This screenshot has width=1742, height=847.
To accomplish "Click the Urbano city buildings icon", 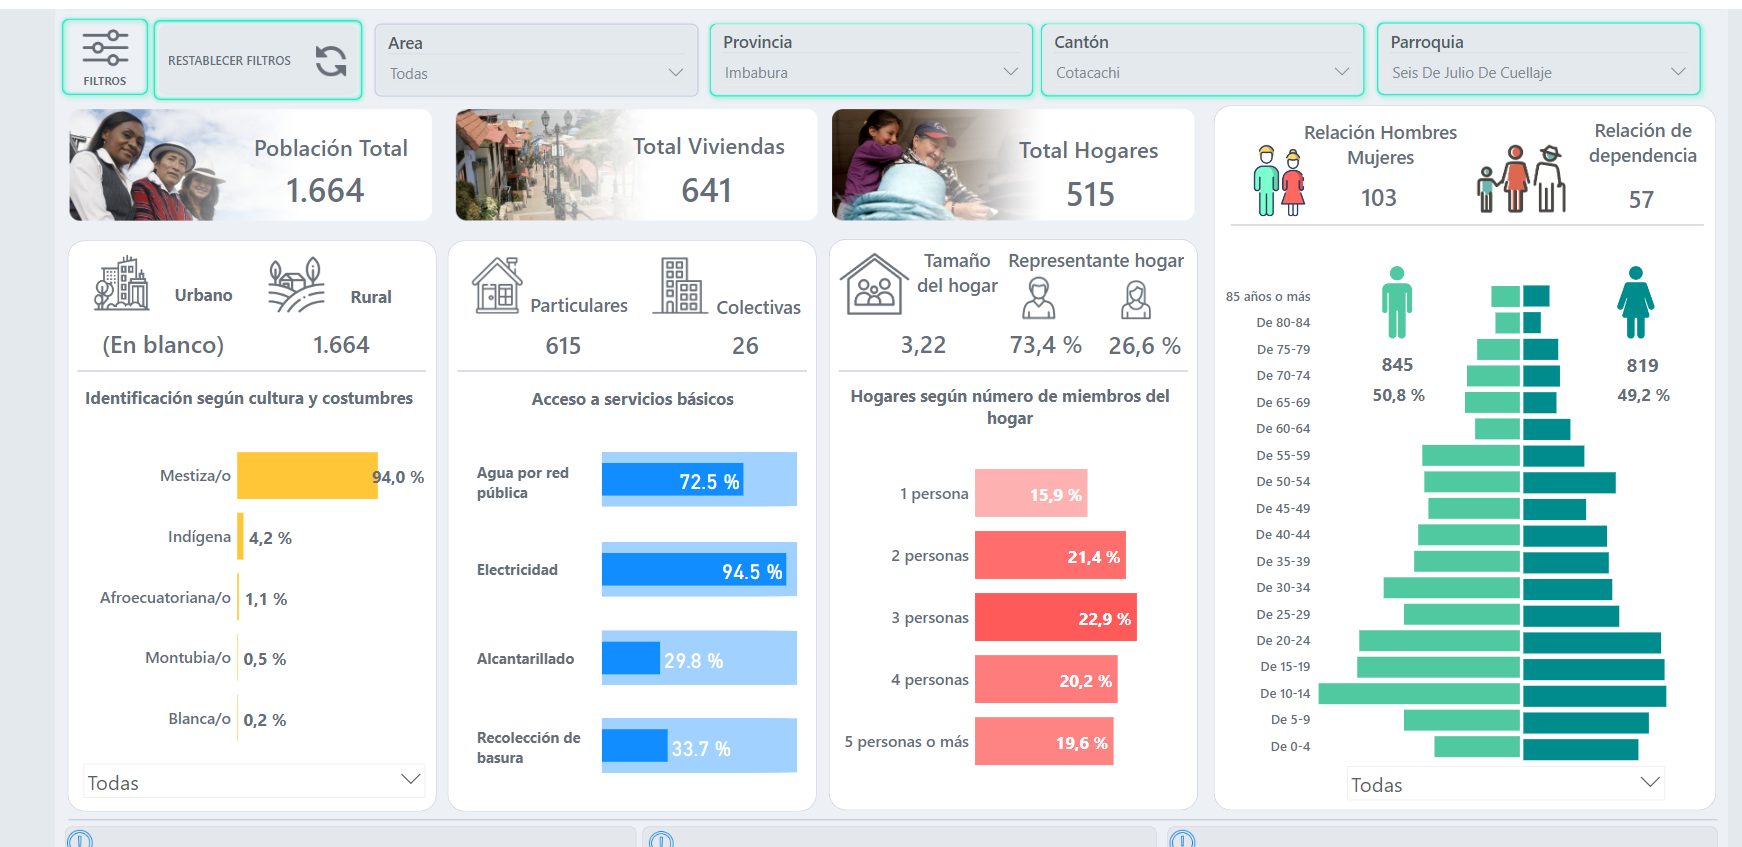I will (x=122, y=284).
